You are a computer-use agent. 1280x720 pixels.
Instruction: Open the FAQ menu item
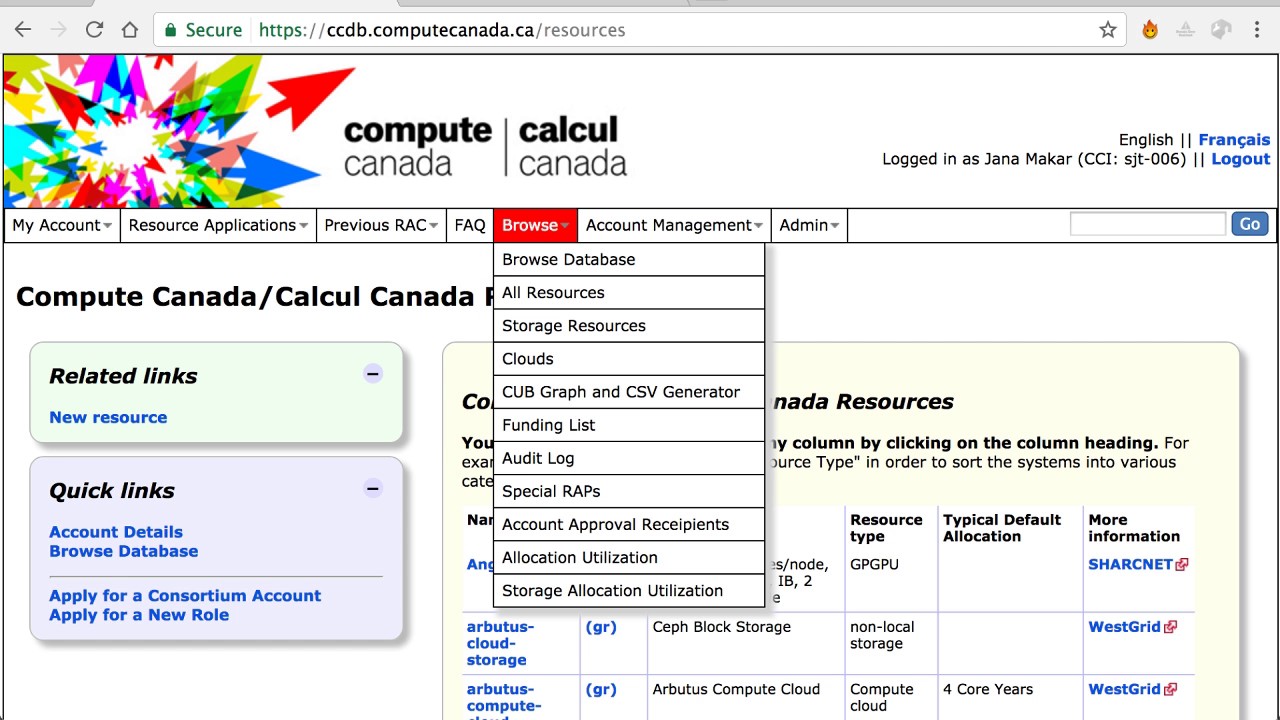470,225
